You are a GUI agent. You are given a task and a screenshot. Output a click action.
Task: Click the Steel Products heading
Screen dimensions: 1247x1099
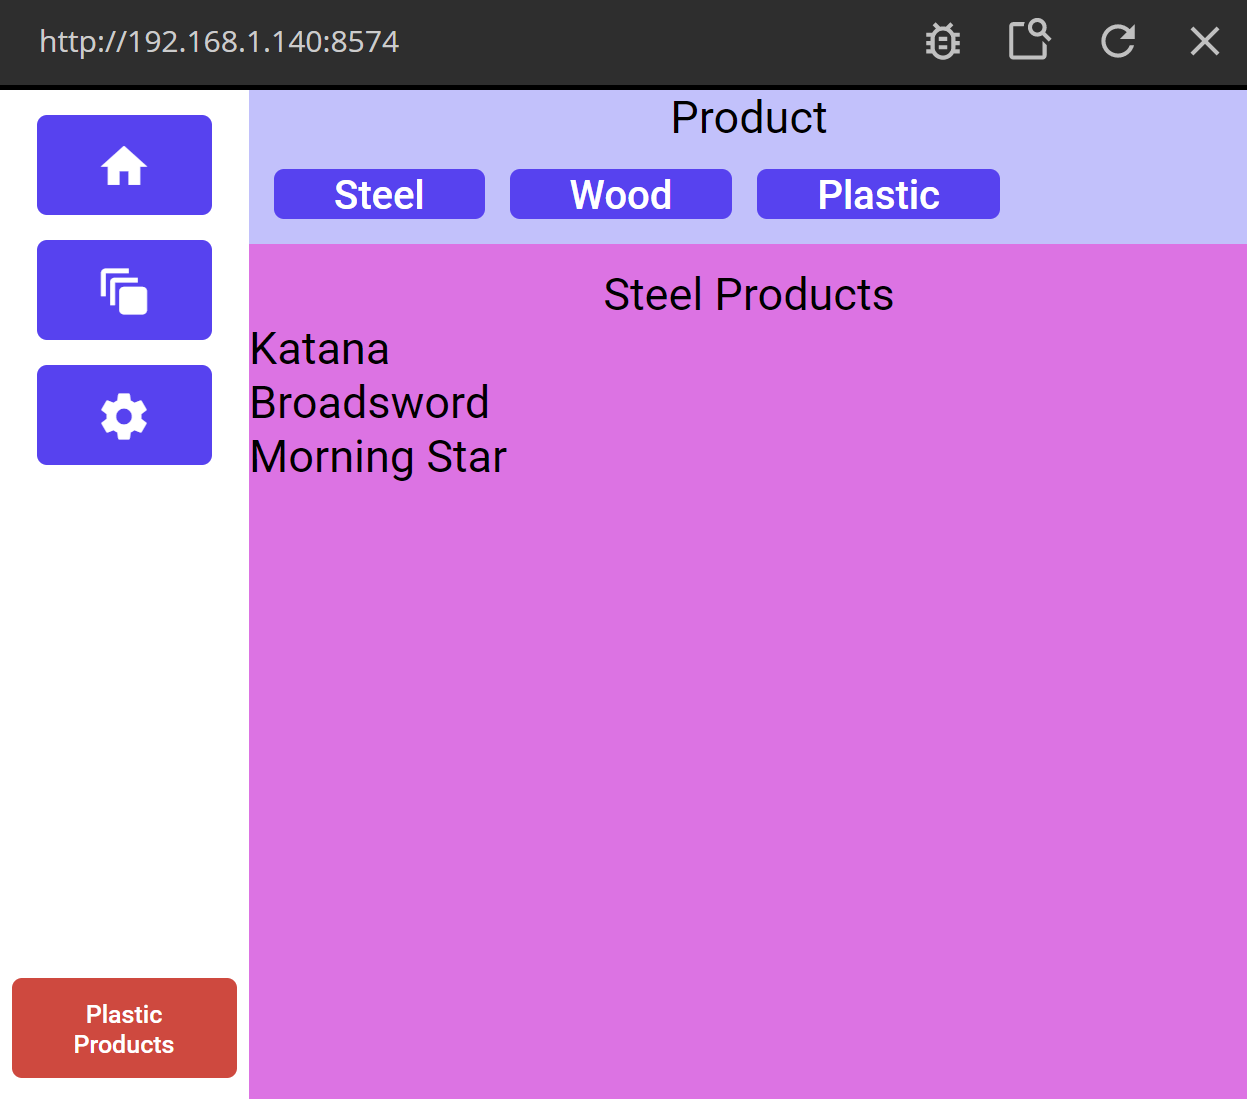coord(748,295)
